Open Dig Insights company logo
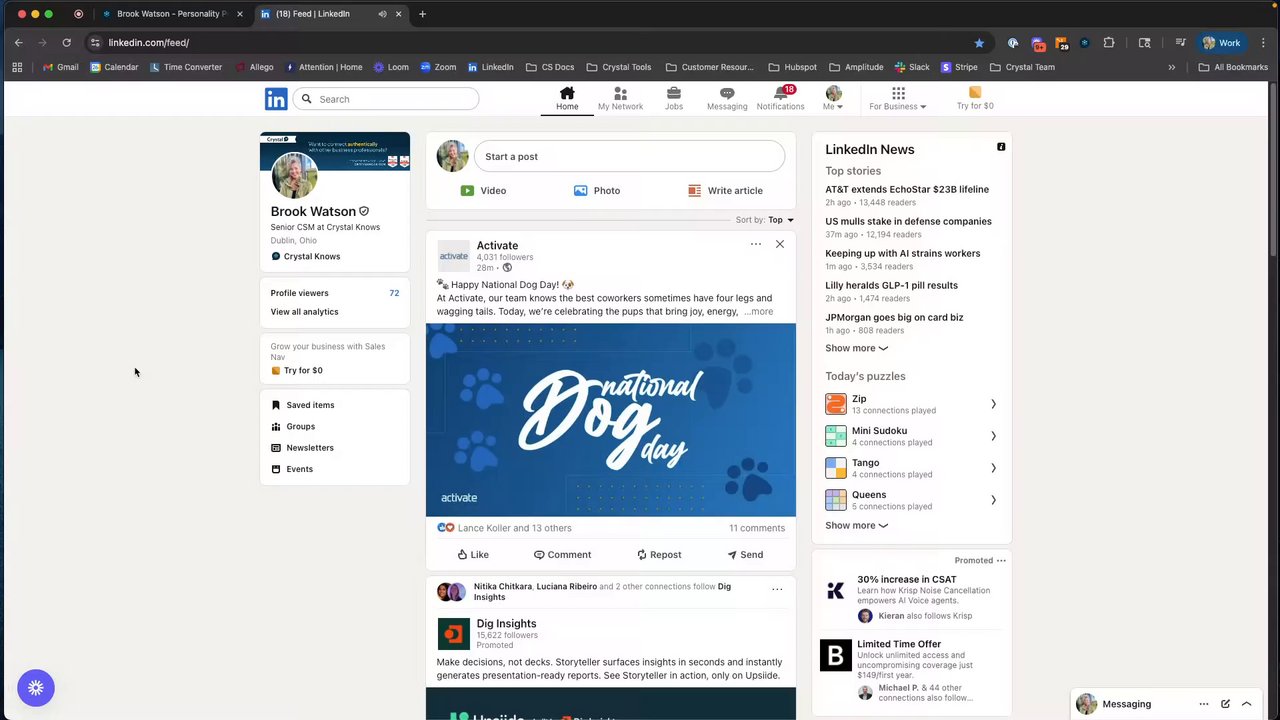The width and height of the screenshot is (1280, 720). click(453, 634)
